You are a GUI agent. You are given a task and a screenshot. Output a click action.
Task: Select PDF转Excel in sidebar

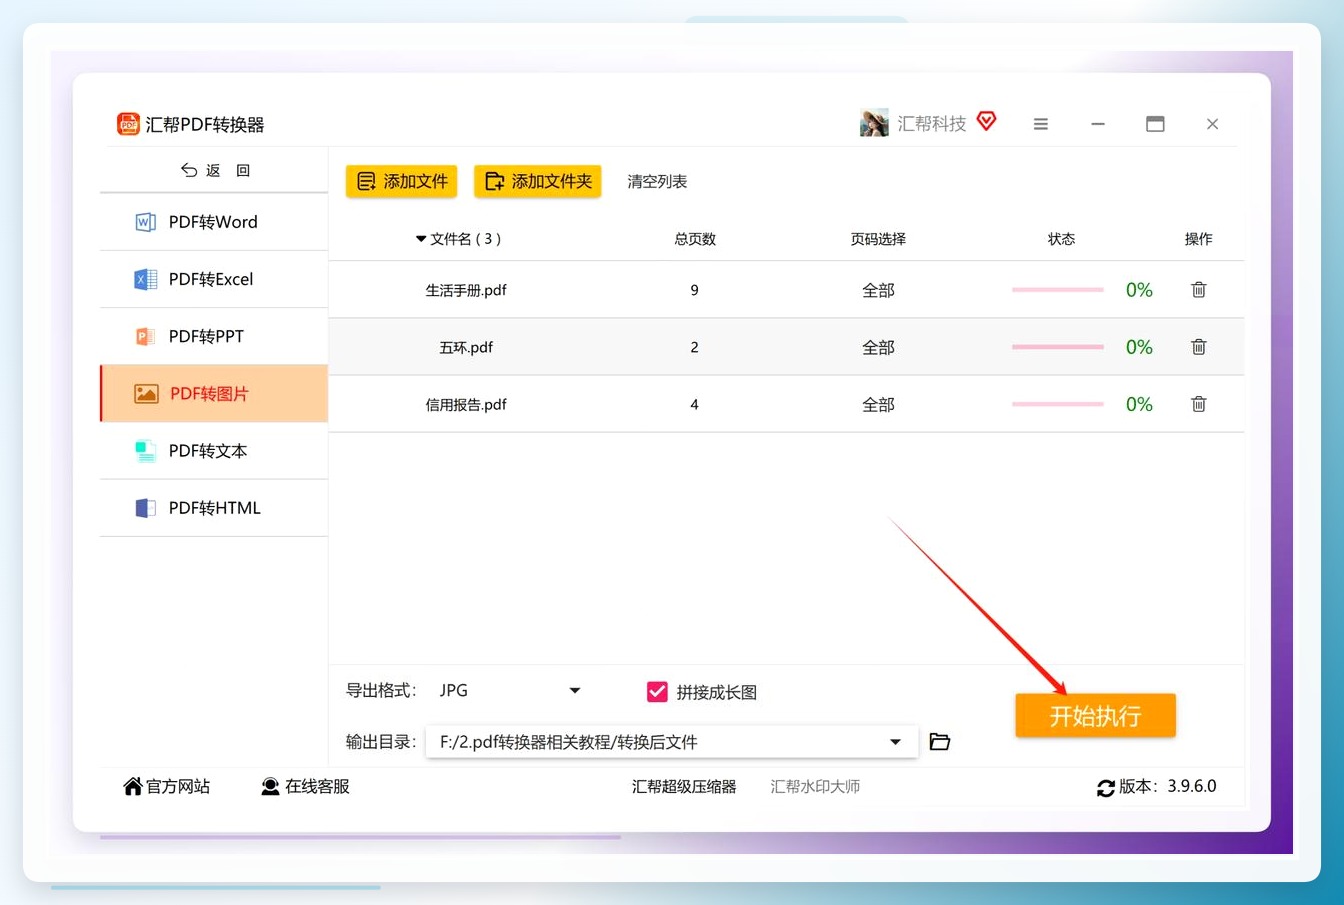coord(214,279)
